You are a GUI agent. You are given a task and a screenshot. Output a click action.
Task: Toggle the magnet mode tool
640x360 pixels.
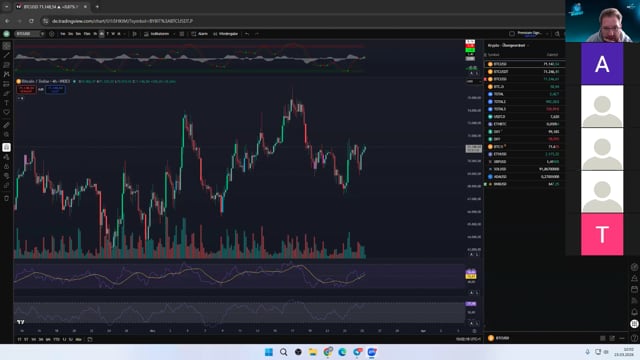[x=7, y=147]
